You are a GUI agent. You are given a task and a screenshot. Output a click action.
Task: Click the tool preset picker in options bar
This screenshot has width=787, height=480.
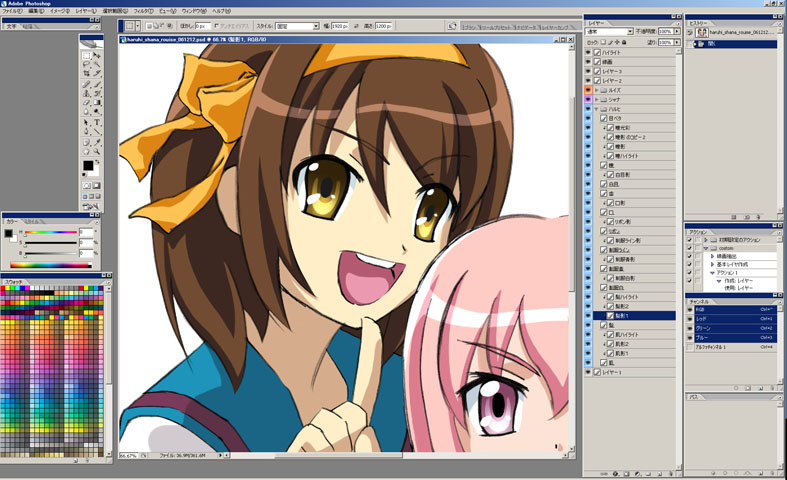tap(133, 26)
